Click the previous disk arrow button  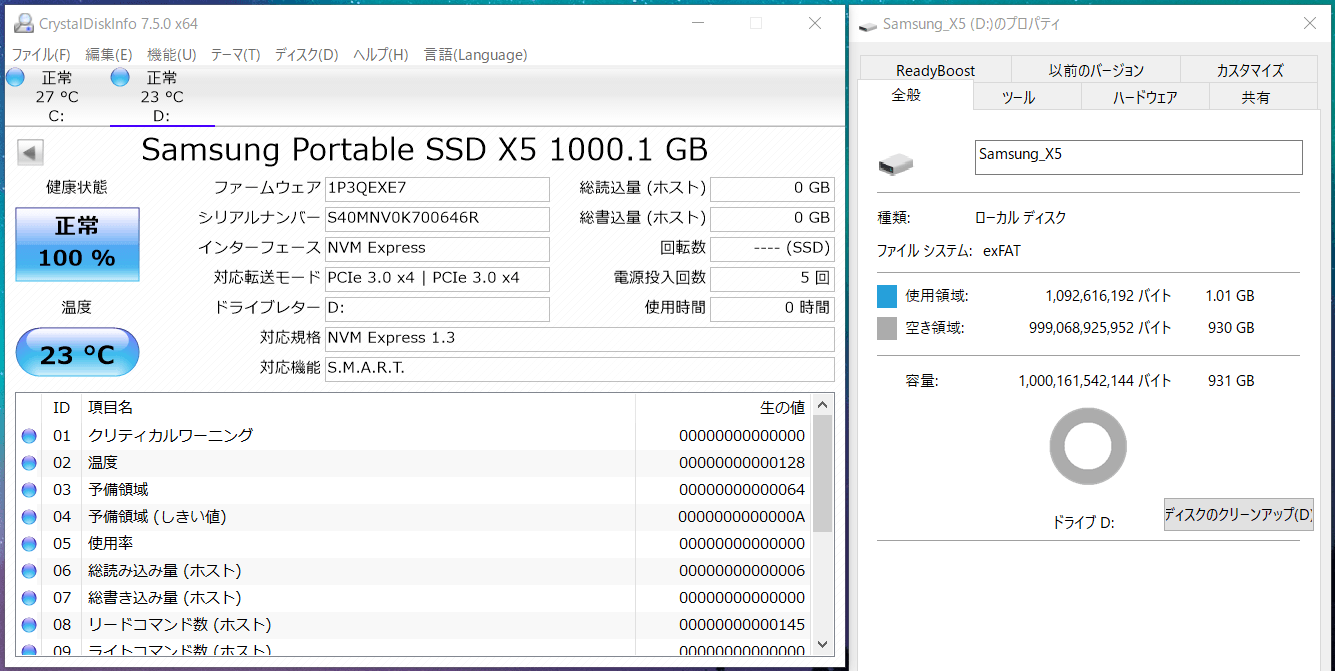point(30,153)
